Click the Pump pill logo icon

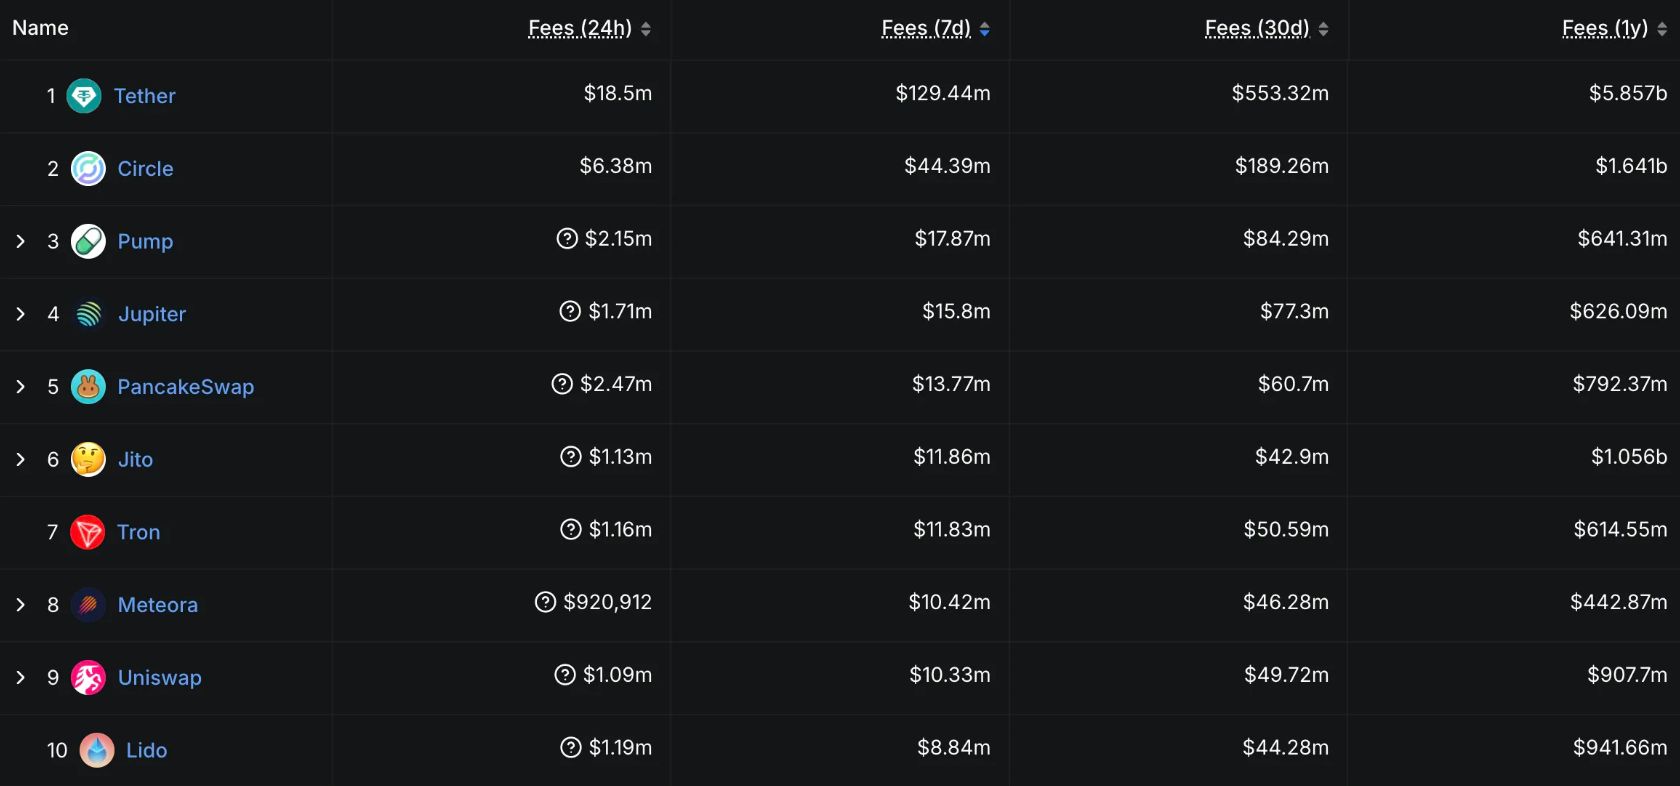[x=88, y=241]
